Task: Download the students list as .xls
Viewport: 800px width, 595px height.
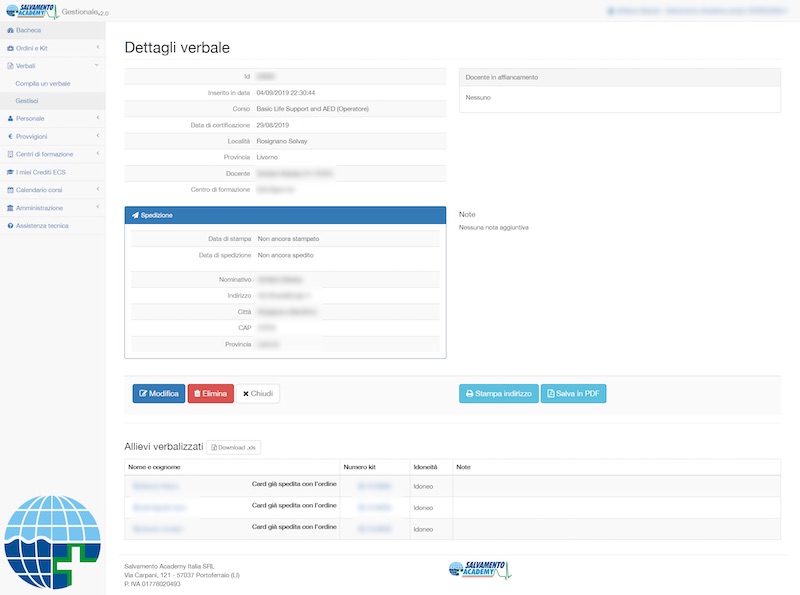Action: point(234,447)
